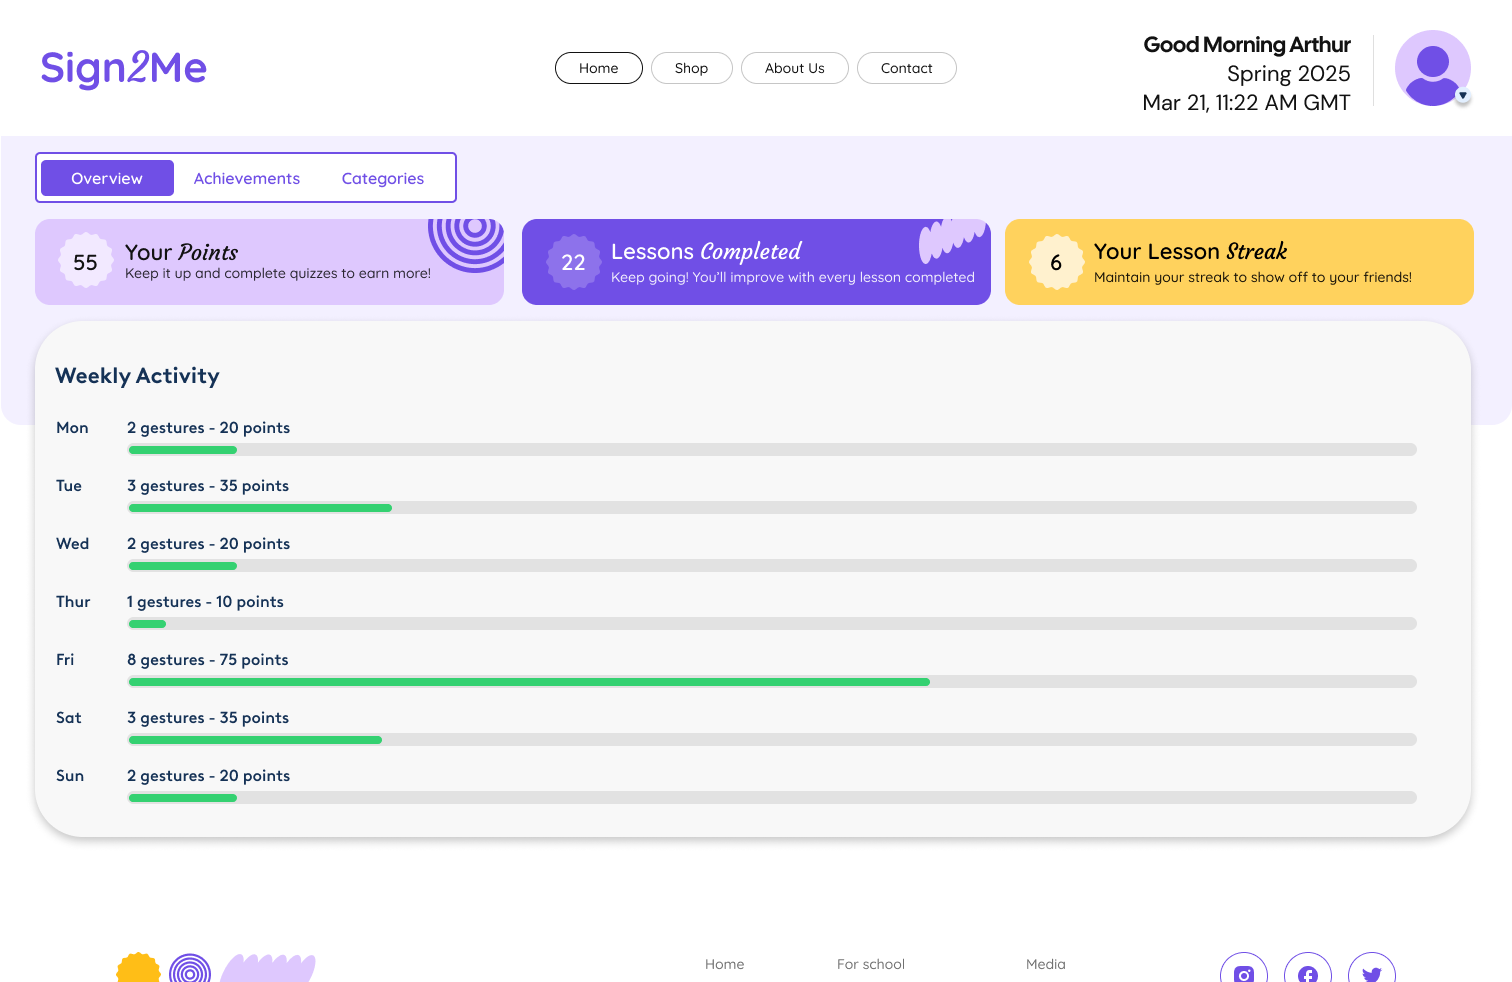Click the 55 points badge
Image resolution: width=1512 pixels, height=982 pixels.
85,262
